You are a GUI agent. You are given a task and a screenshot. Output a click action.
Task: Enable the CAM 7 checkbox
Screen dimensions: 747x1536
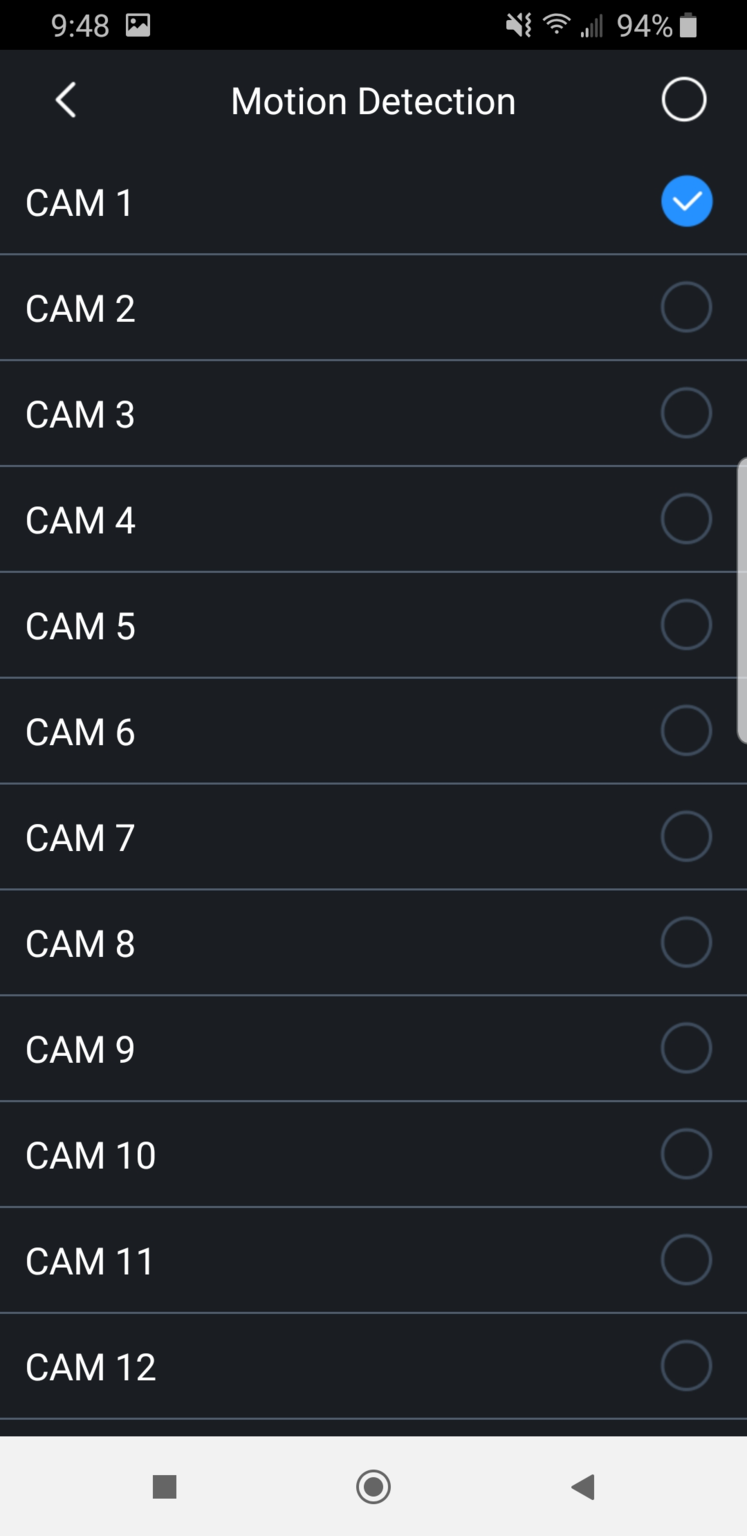point(686,837)
